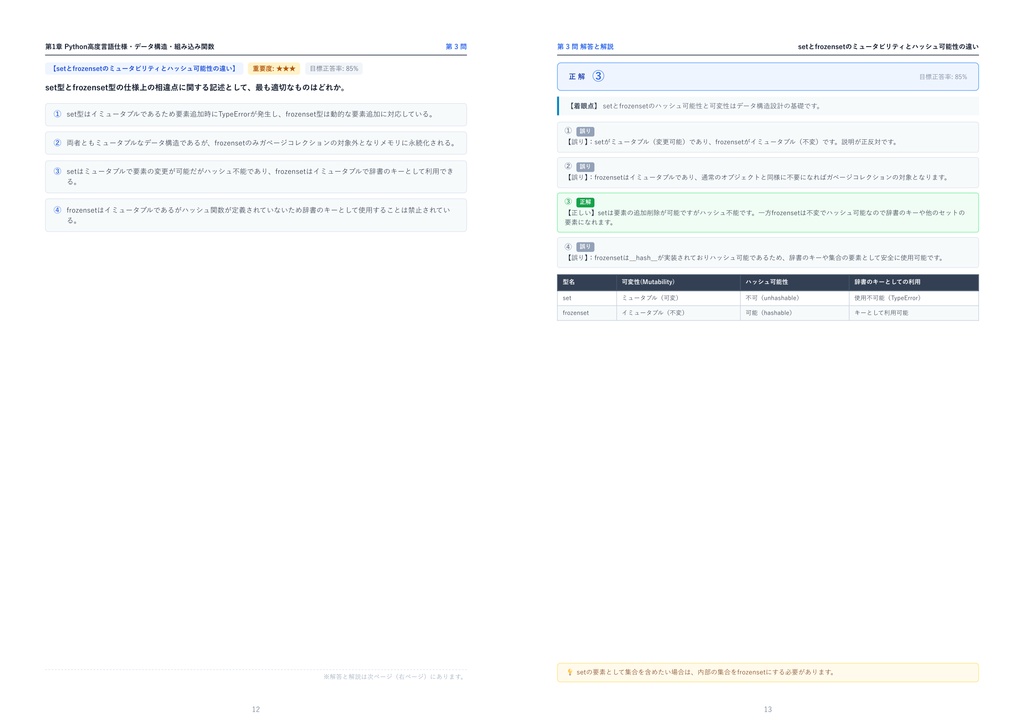Click the frozenset cell in the 型名 column

[586, 313]
